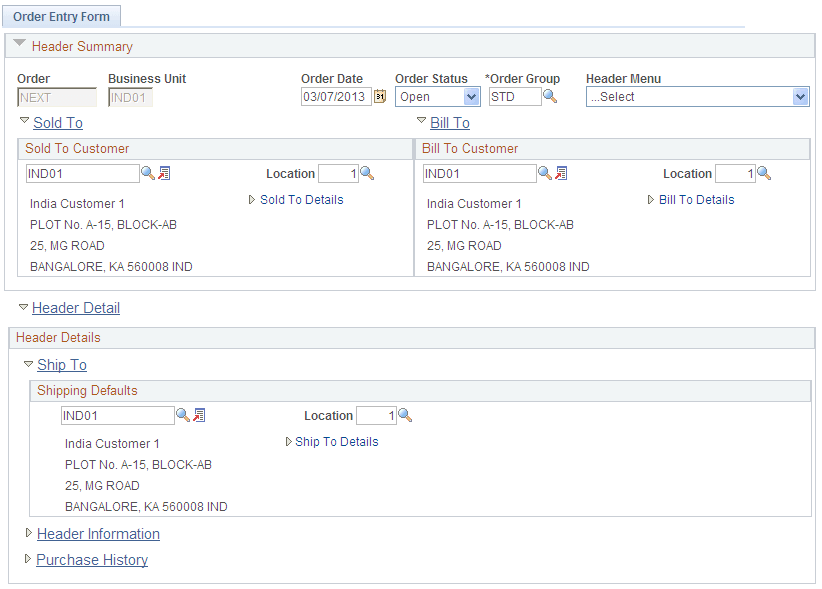Switch to the Order Entry Form tab
Image resolution: width=822 pixels, height=589 pixels.
click(62, 16)
